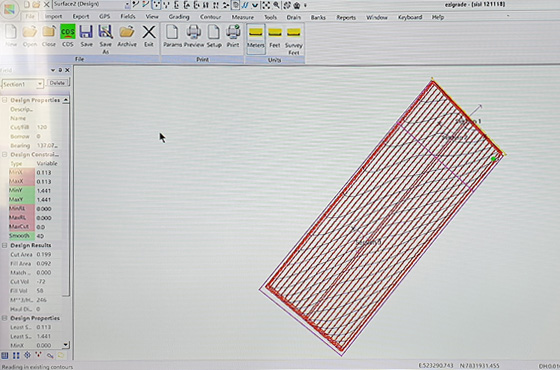
Task: Click the zoom extents icon in top toolbar
Action: (x=266, y=5)
